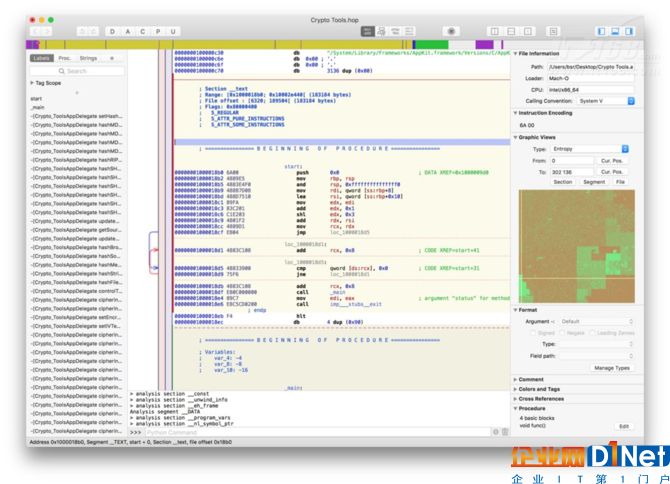Click the File range button
The height and width of the screenshot is (484, 670).
coord(620,182)
